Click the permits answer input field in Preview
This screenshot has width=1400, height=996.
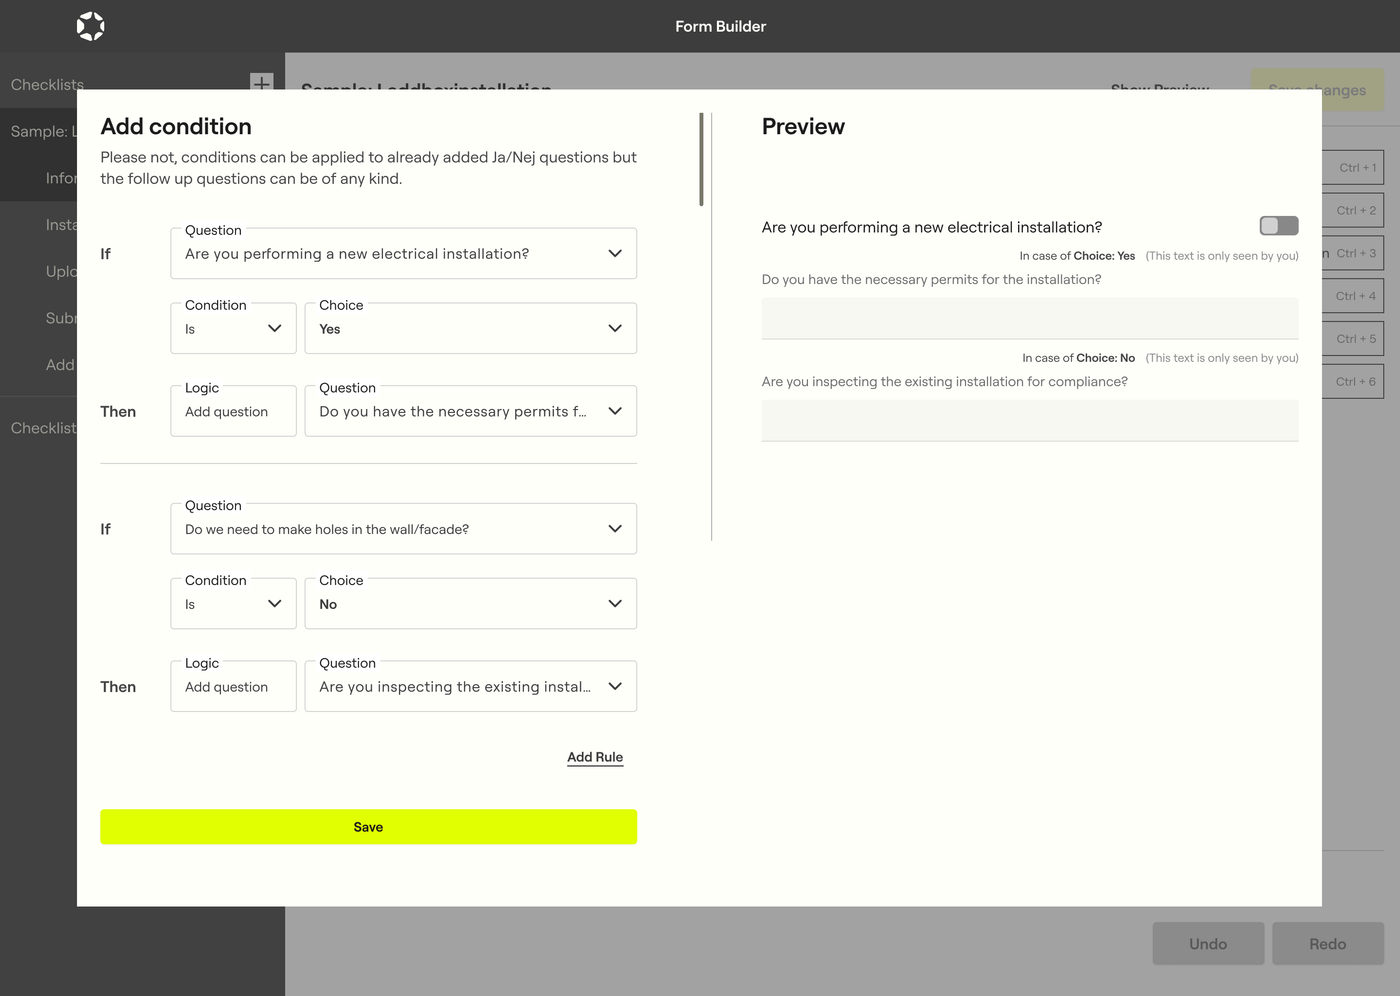(x=1030, y=317)
